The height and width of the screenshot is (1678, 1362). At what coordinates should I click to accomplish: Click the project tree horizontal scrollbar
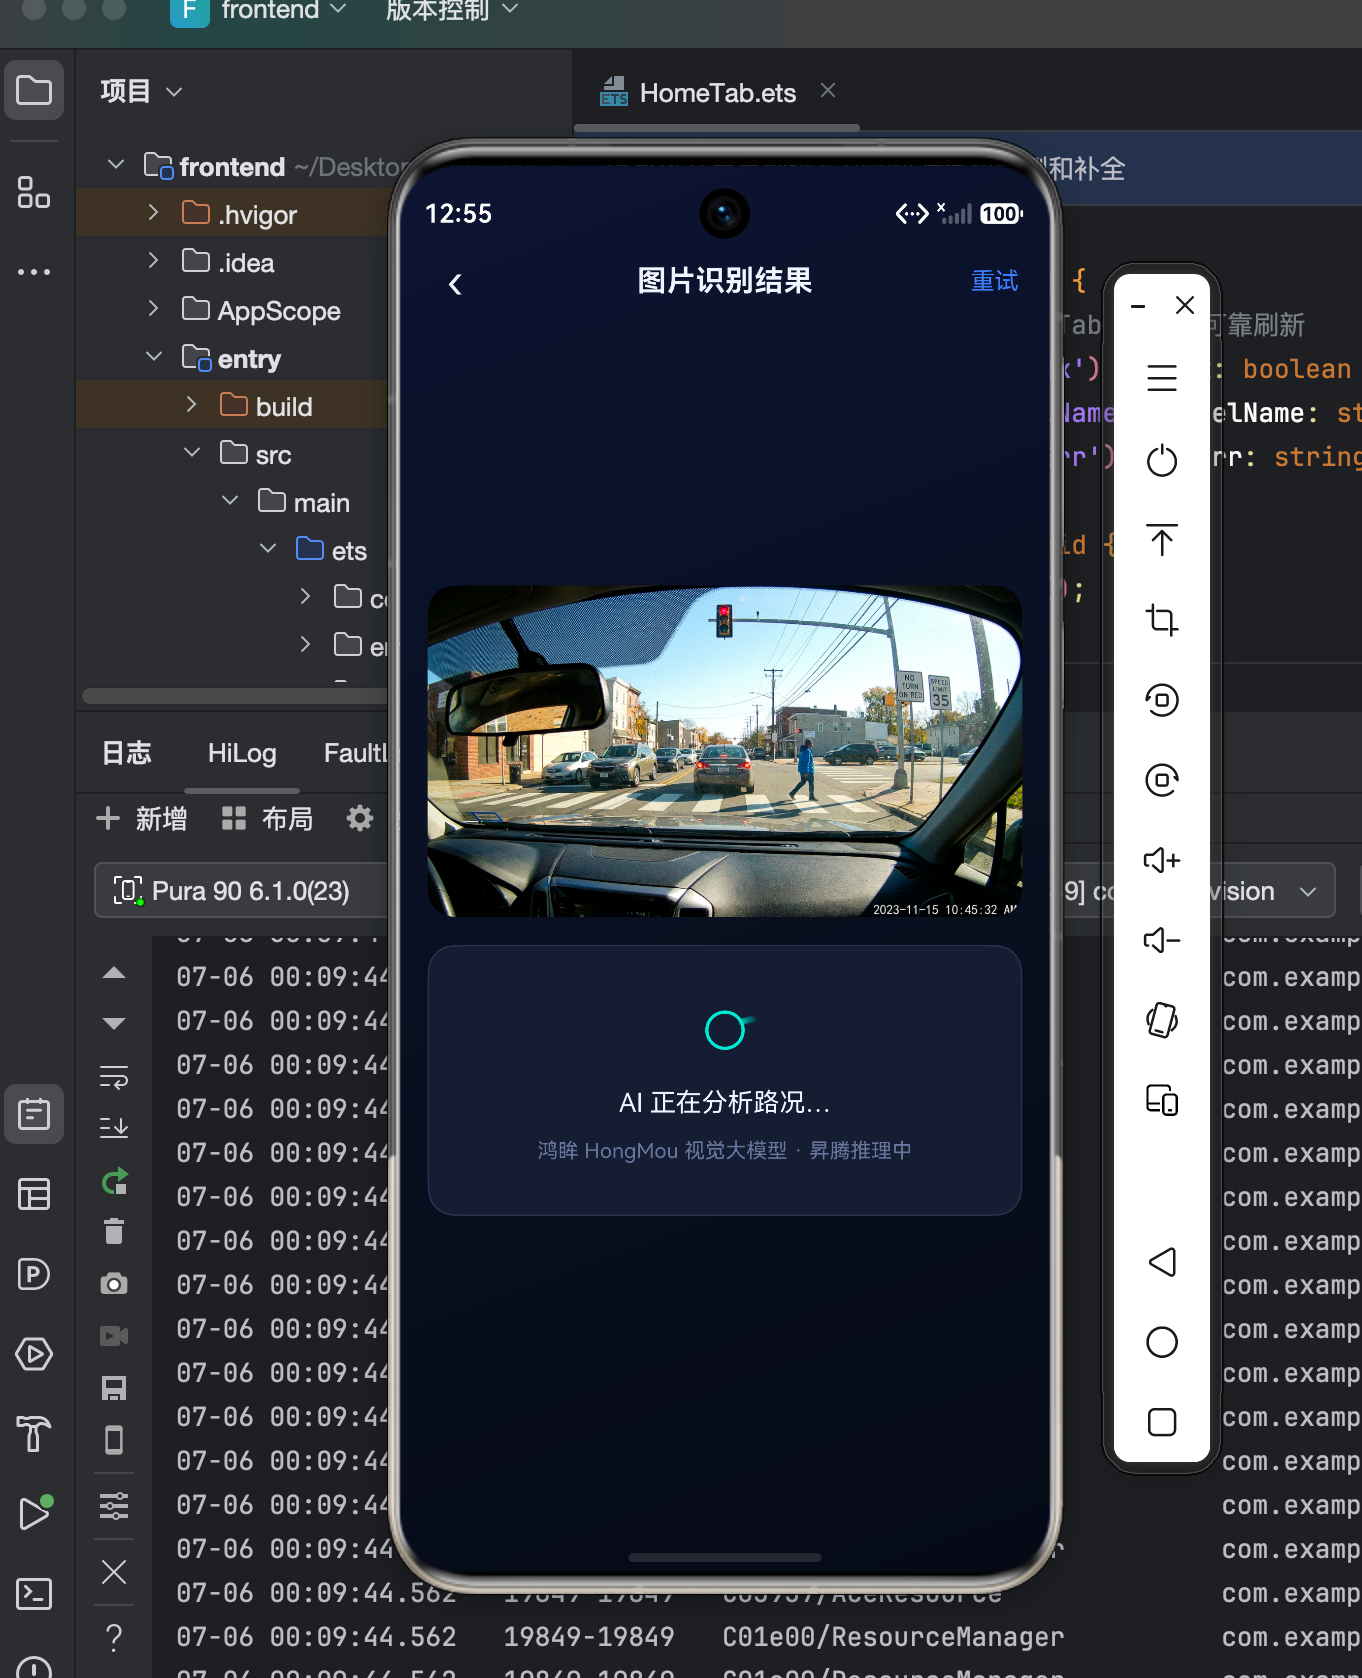pos(235,696)
